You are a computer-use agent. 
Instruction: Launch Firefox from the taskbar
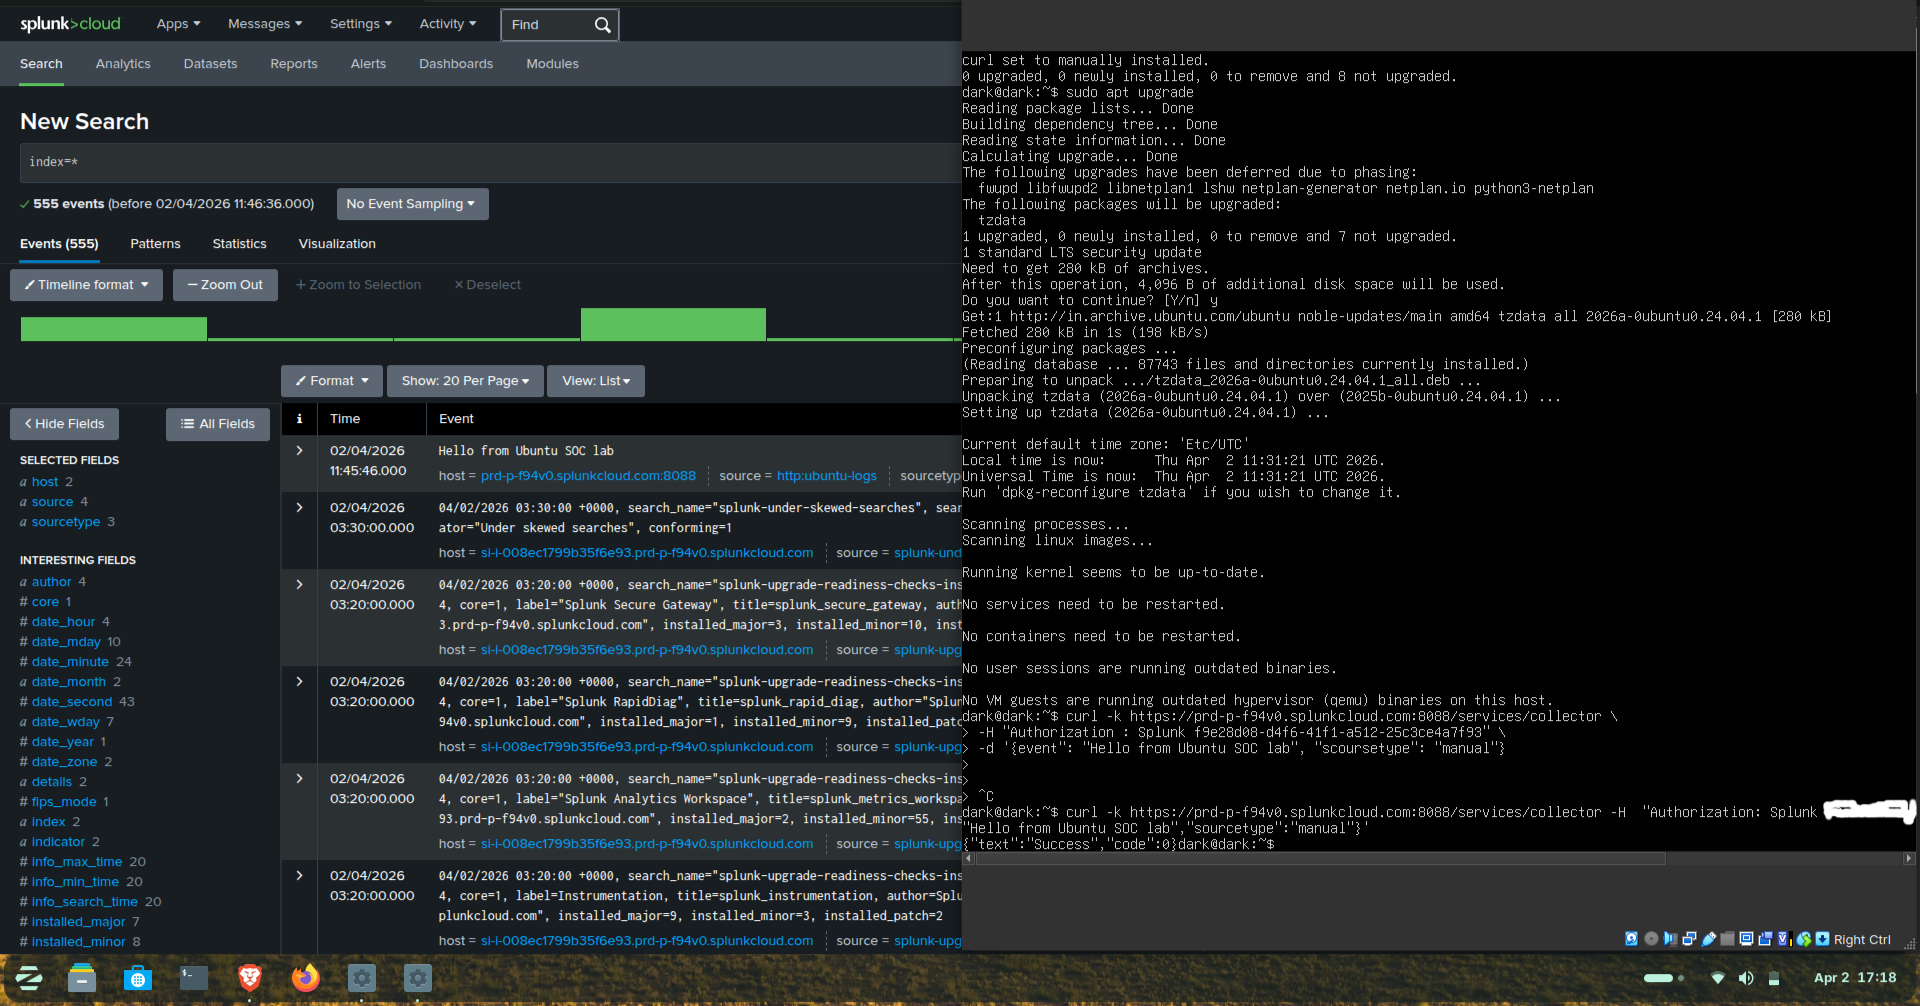click(305, 977)
